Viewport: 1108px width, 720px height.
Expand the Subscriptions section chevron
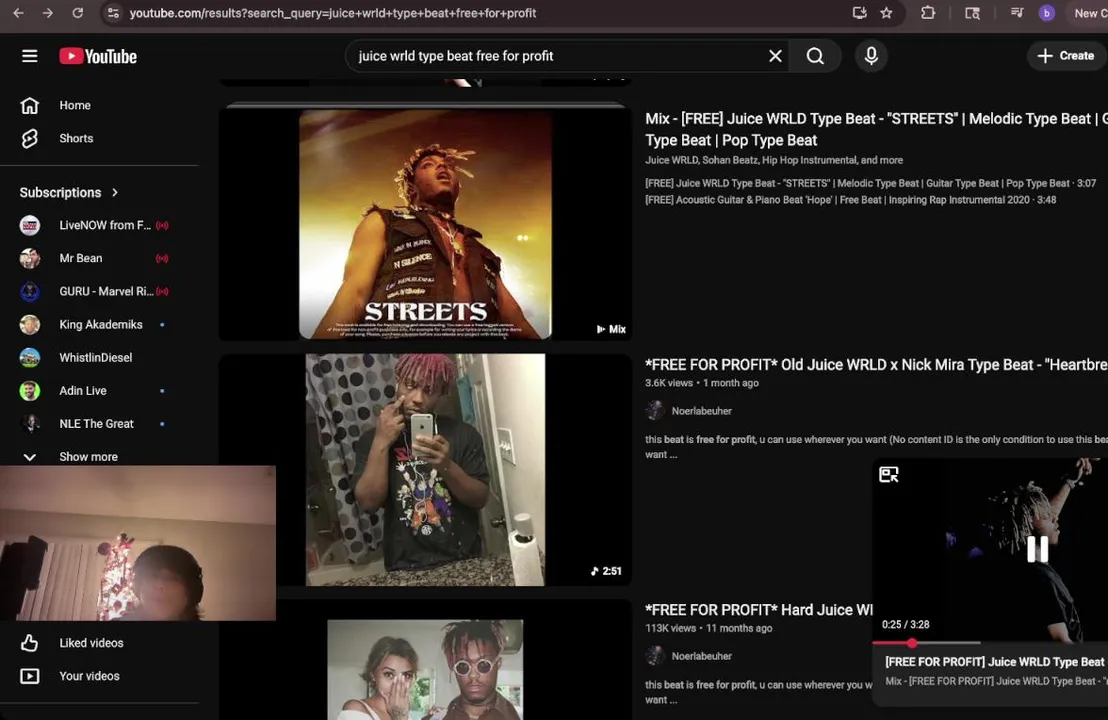(115, 192)
